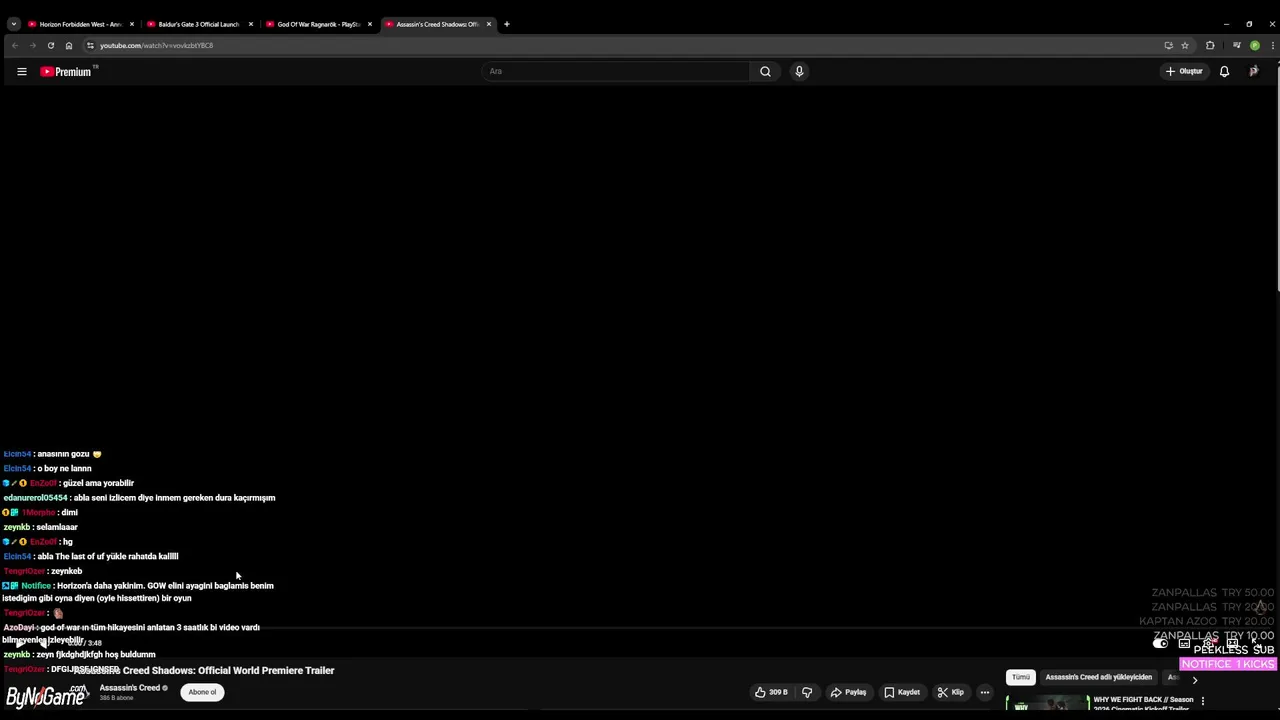Open the media control icon in toolbar

[x=1237, y=45]
